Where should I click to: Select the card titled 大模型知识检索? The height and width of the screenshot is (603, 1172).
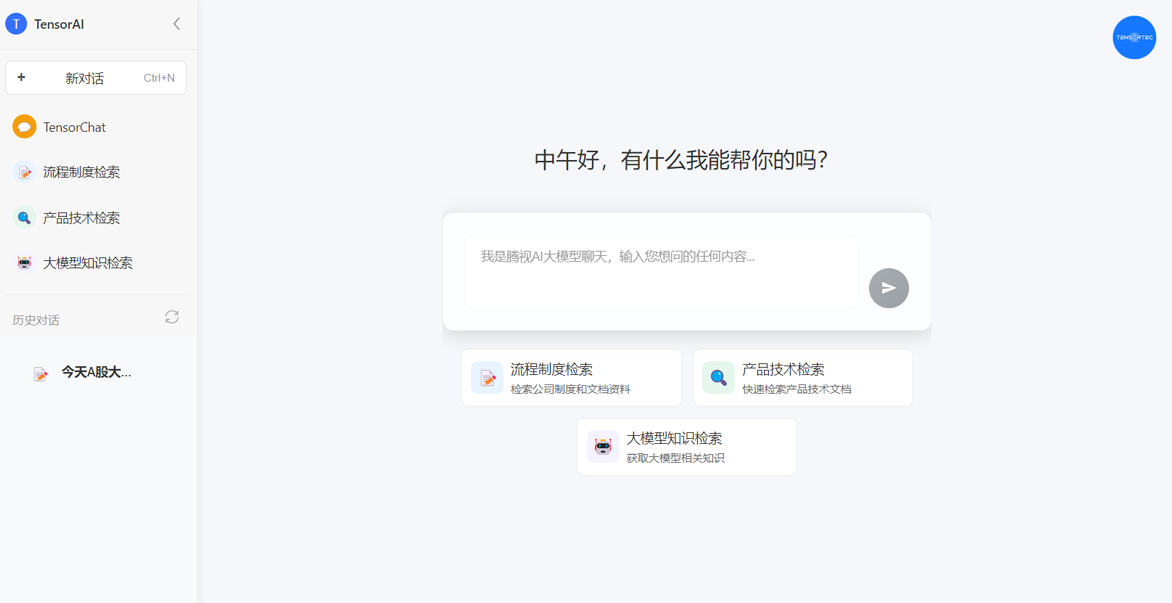click(x=687, y=447)
